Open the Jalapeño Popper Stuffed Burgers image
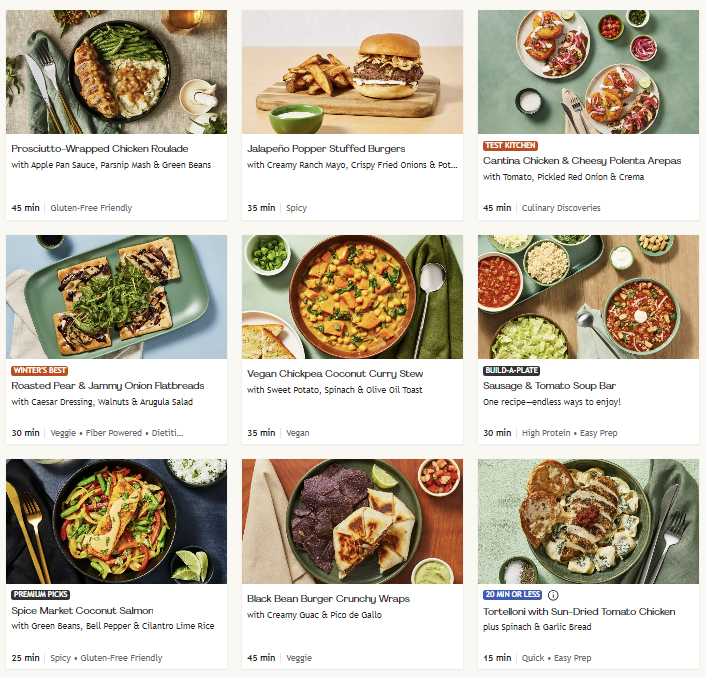The height and width of the screenshot is (677, 706). (x=352, y=72)
